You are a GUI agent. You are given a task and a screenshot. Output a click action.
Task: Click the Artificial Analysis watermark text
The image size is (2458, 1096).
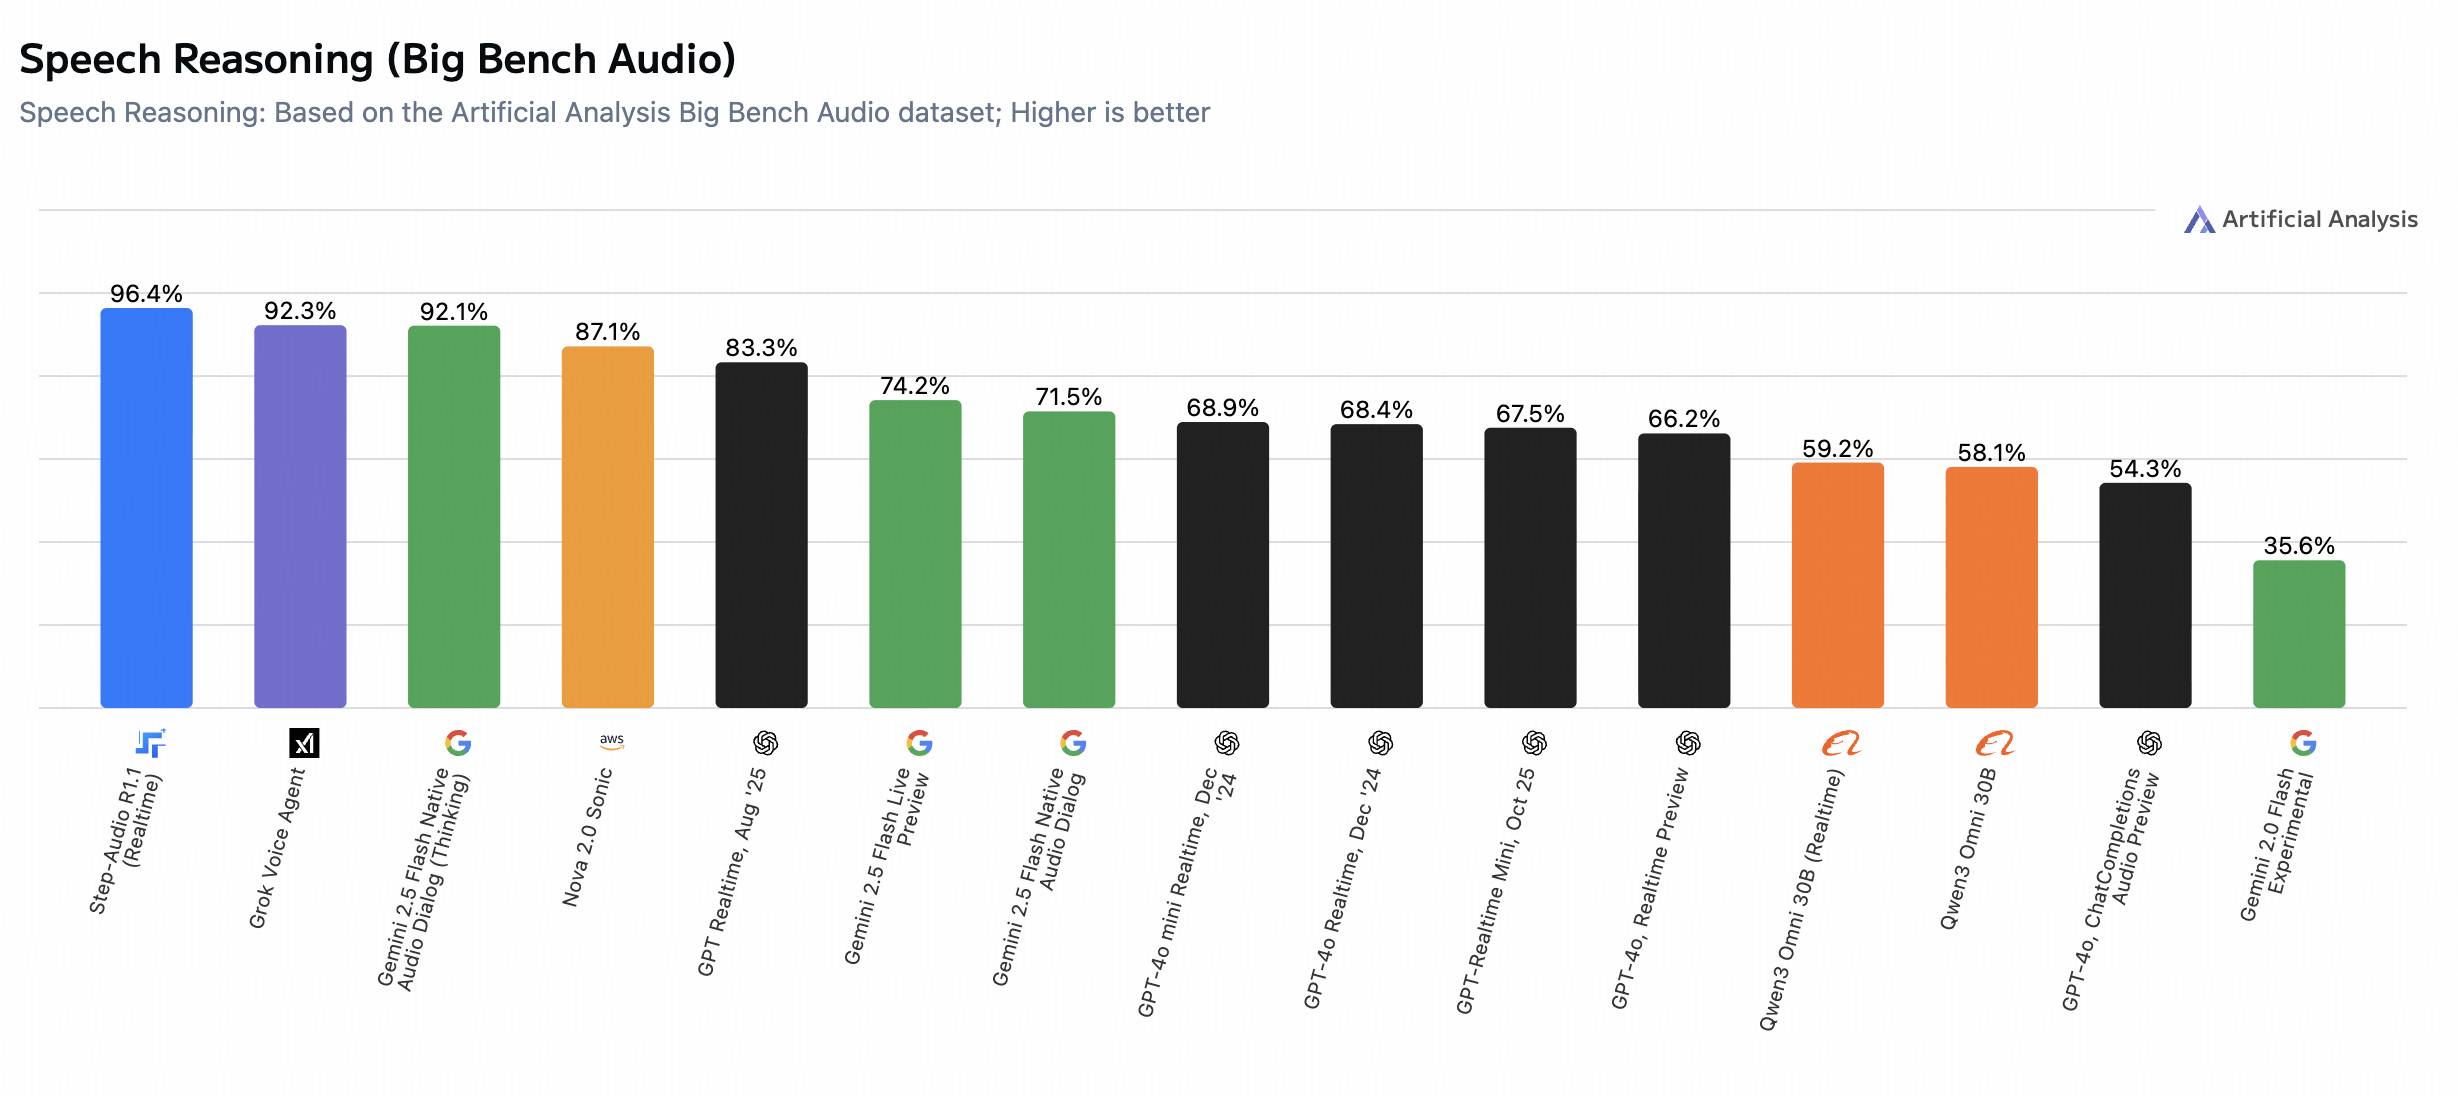(x=2319, y=220)
